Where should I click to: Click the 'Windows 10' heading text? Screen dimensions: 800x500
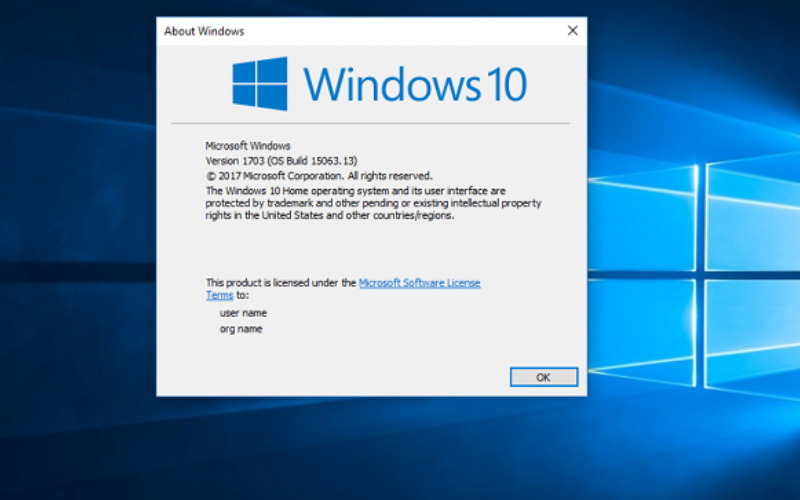[x=415, y=84]
